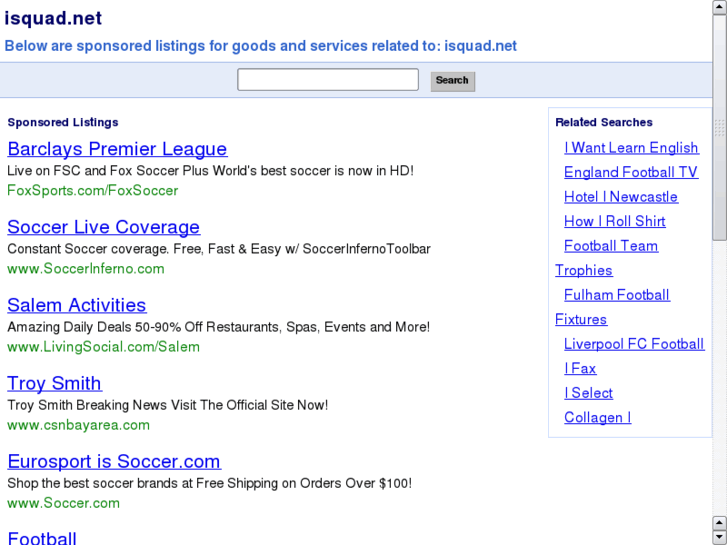
Task: Select Hotel I Newcastle related search
Action: pyautogui.click(x=621, y=197)
